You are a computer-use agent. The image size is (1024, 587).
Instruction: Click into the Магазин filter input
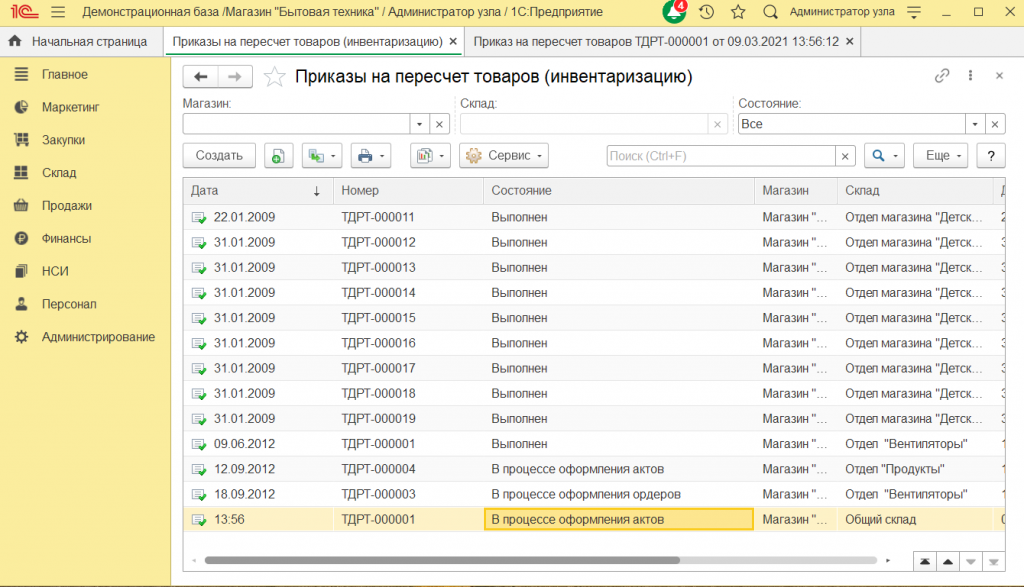tap(296, 124)
